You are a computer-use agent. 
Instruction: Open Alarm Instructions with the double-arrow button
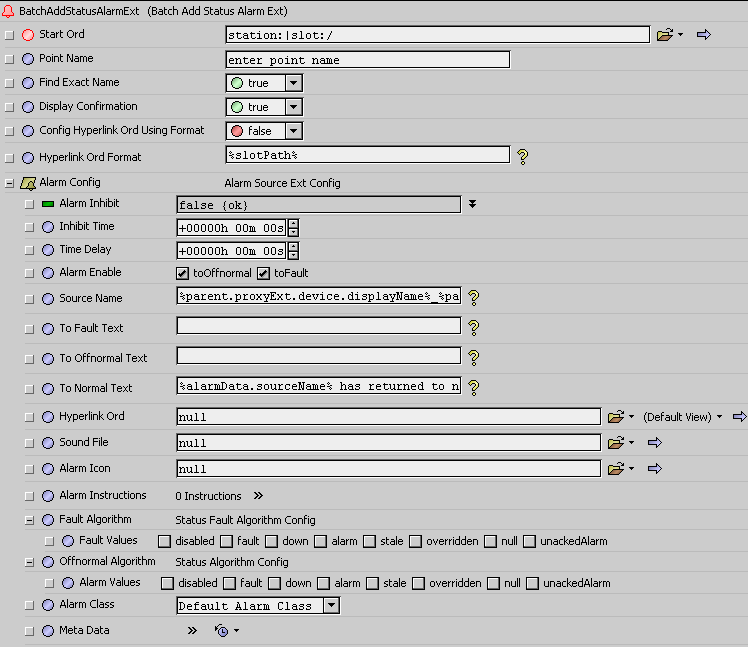pos(258,495)
